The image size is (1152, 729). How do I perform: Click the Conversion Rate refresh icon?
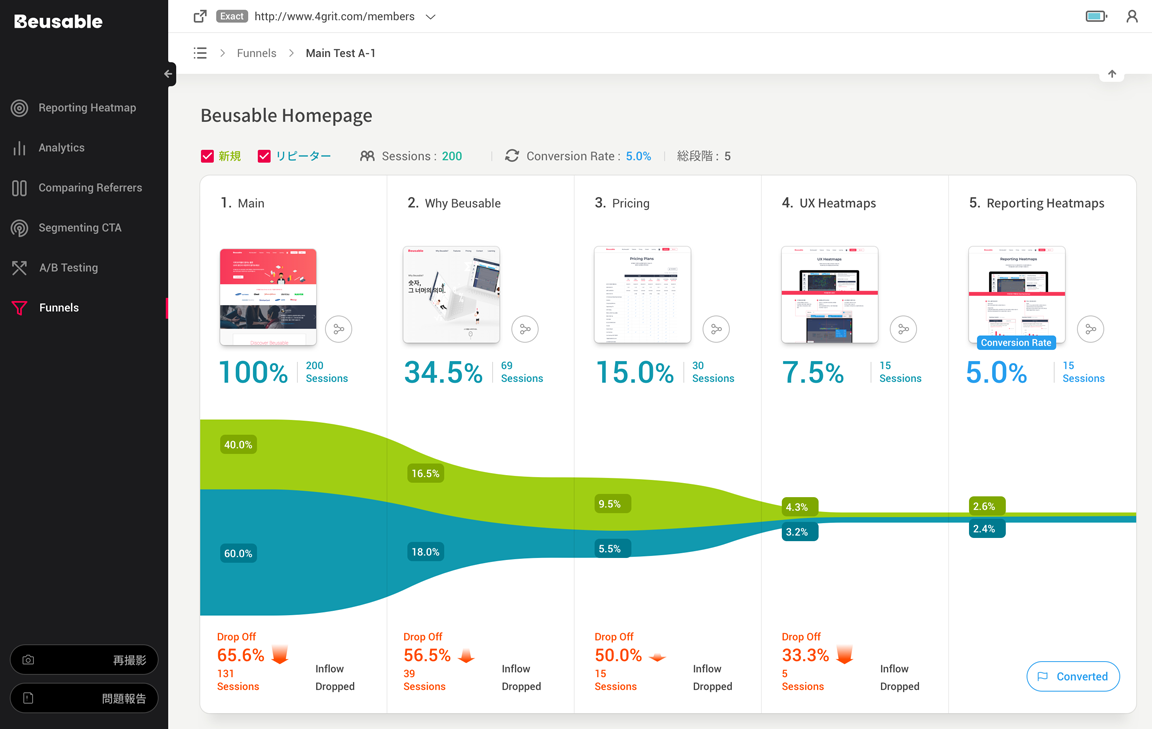pos(512,156)
